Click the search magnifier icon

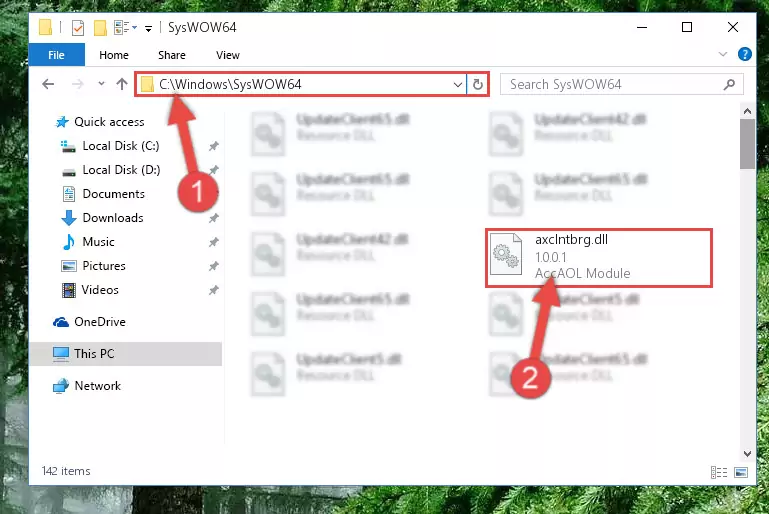click(729, 84)
